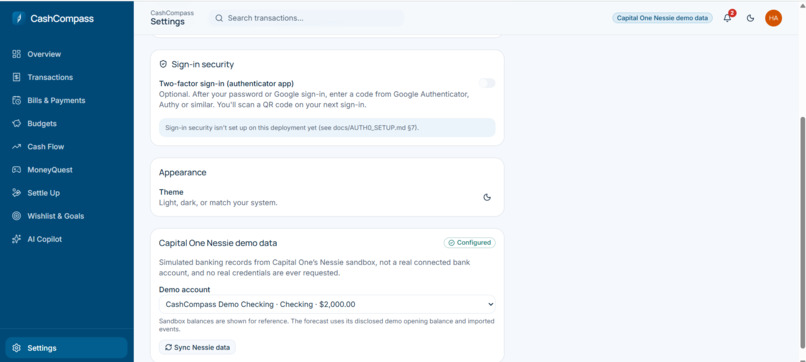Open notifications bell with badge
The image size is (806, 362).
pos(728,17)
